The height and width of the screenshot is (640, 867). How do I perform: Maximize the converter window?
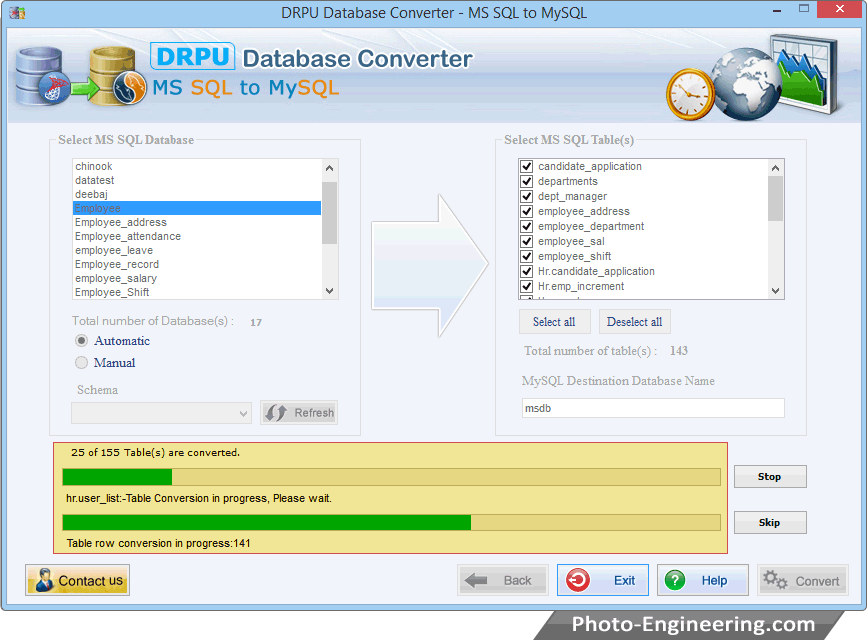coord(803,9)
